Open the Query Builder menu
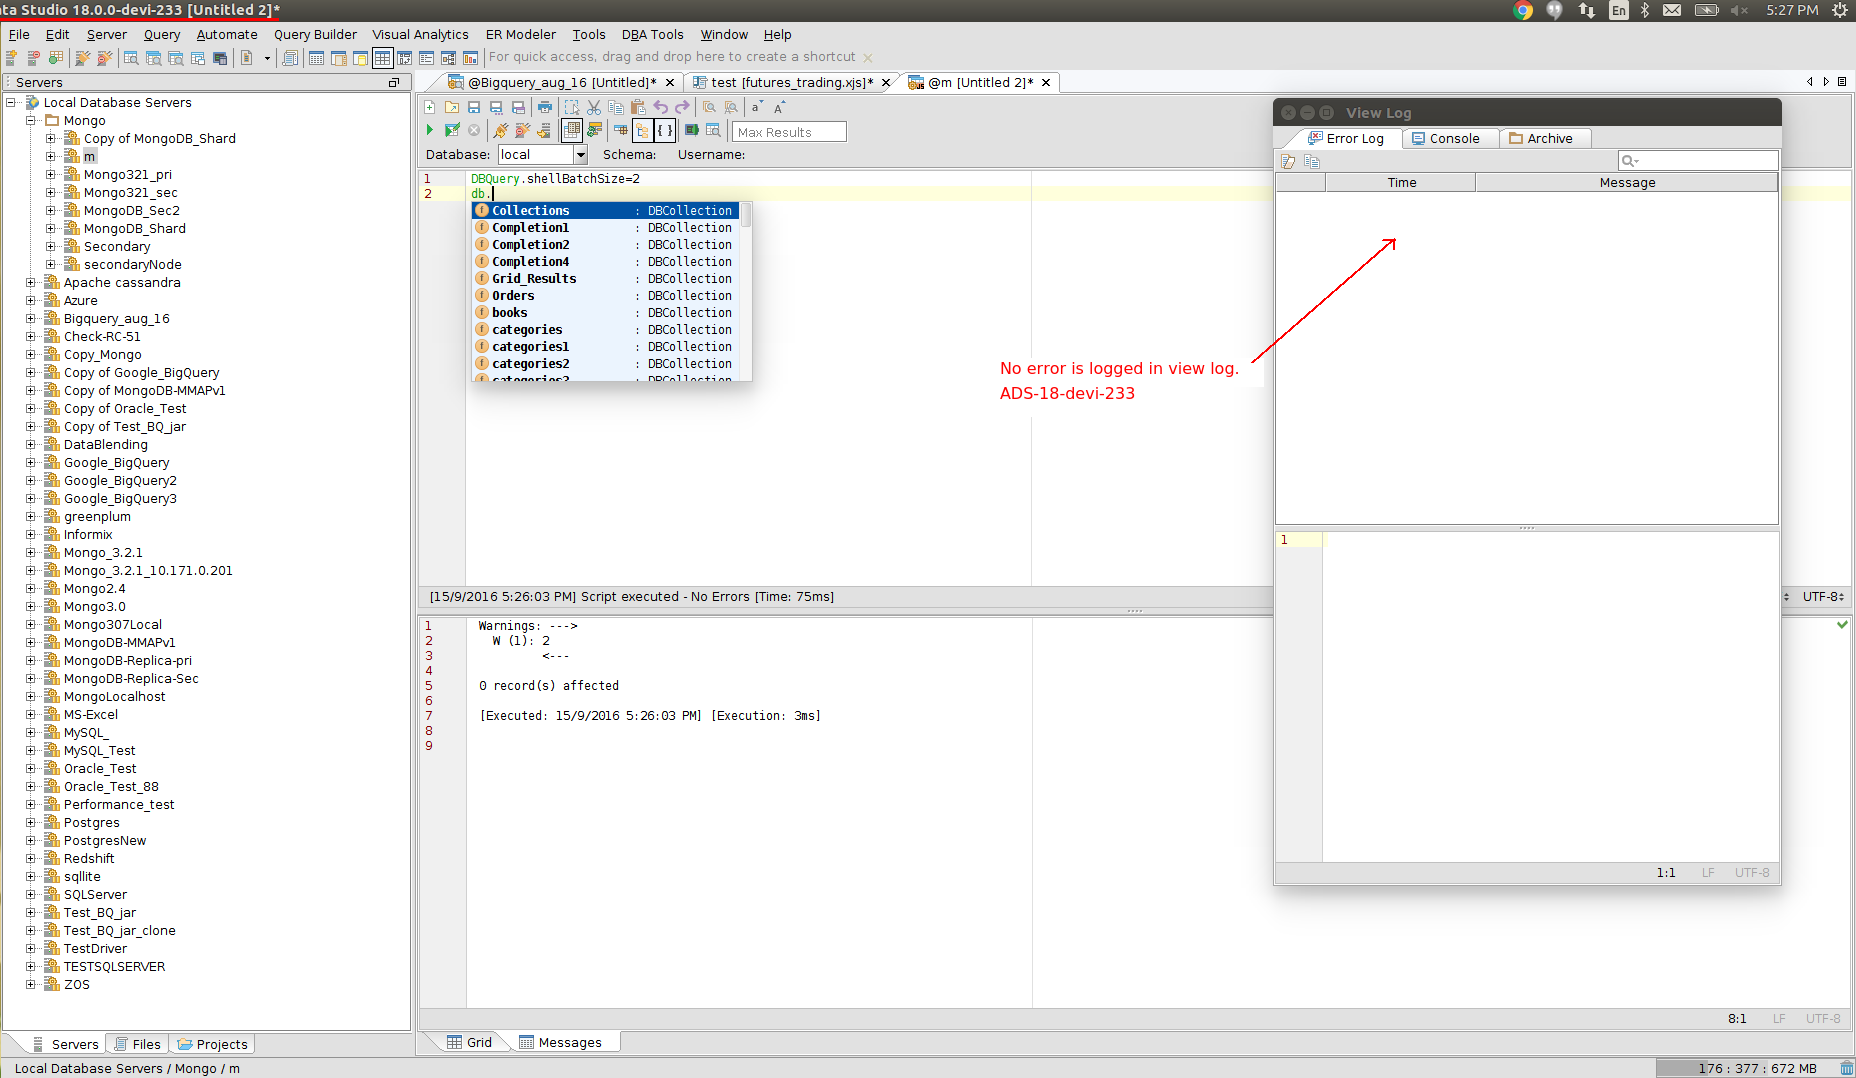The height and width of the screenshot is (1078, 1856). (x=315, y=34)
